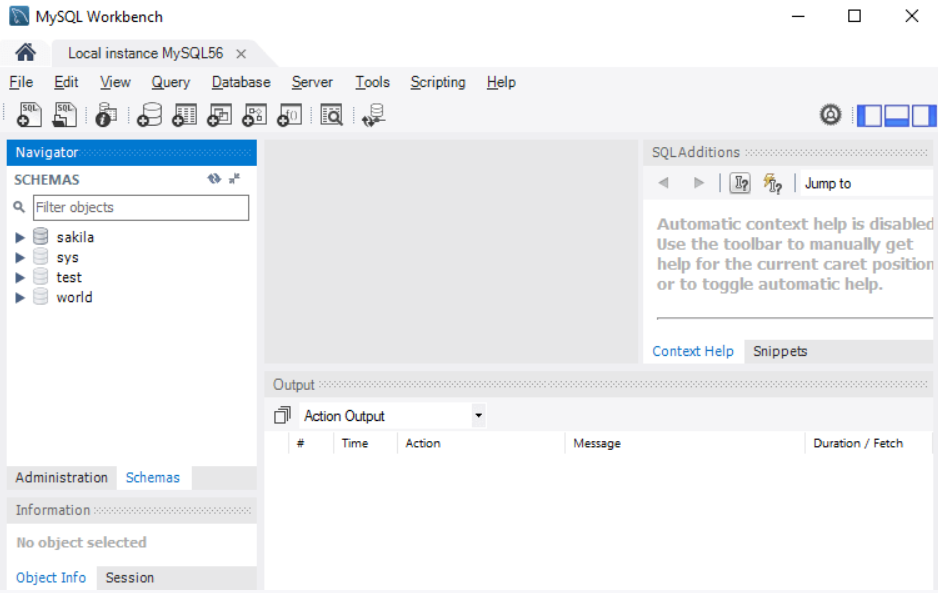Expand the world schema

20,297
